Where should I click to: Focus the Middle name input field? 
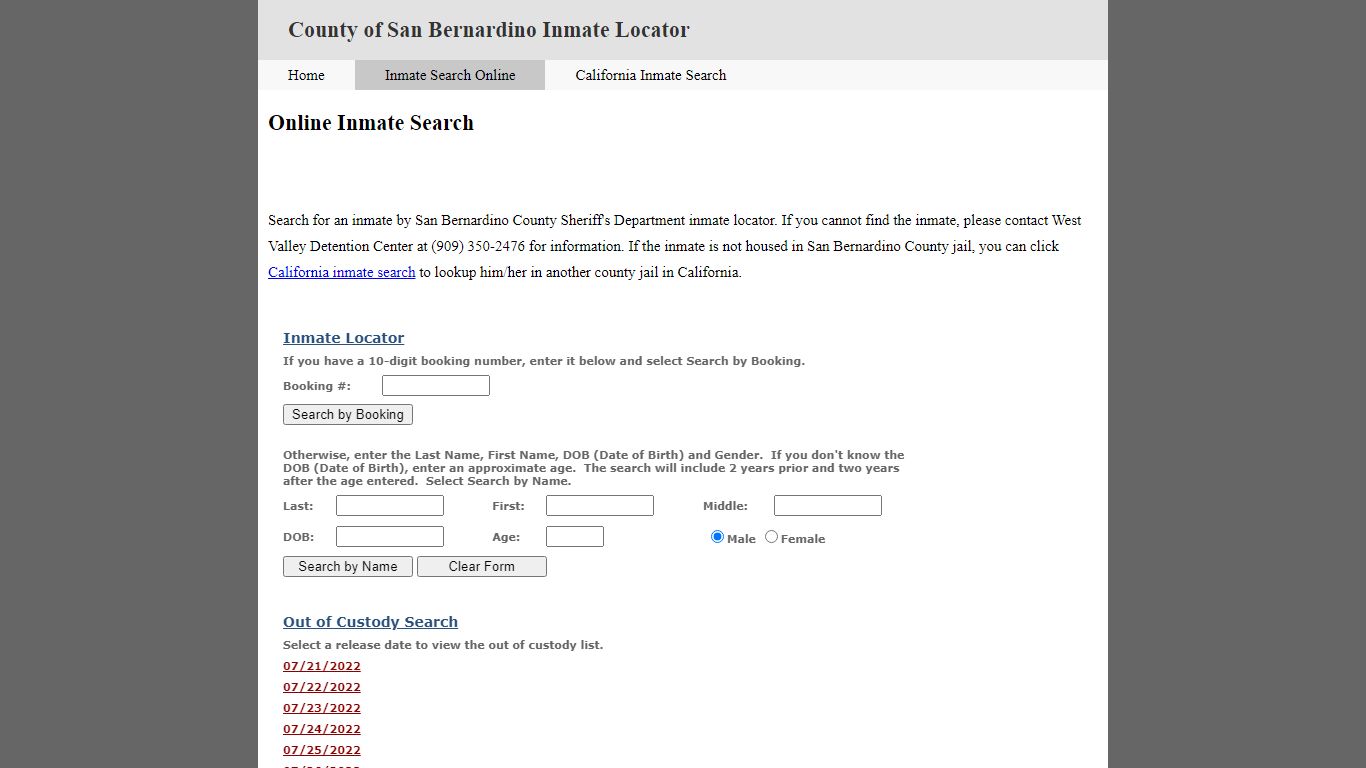[x=828, y=506]
